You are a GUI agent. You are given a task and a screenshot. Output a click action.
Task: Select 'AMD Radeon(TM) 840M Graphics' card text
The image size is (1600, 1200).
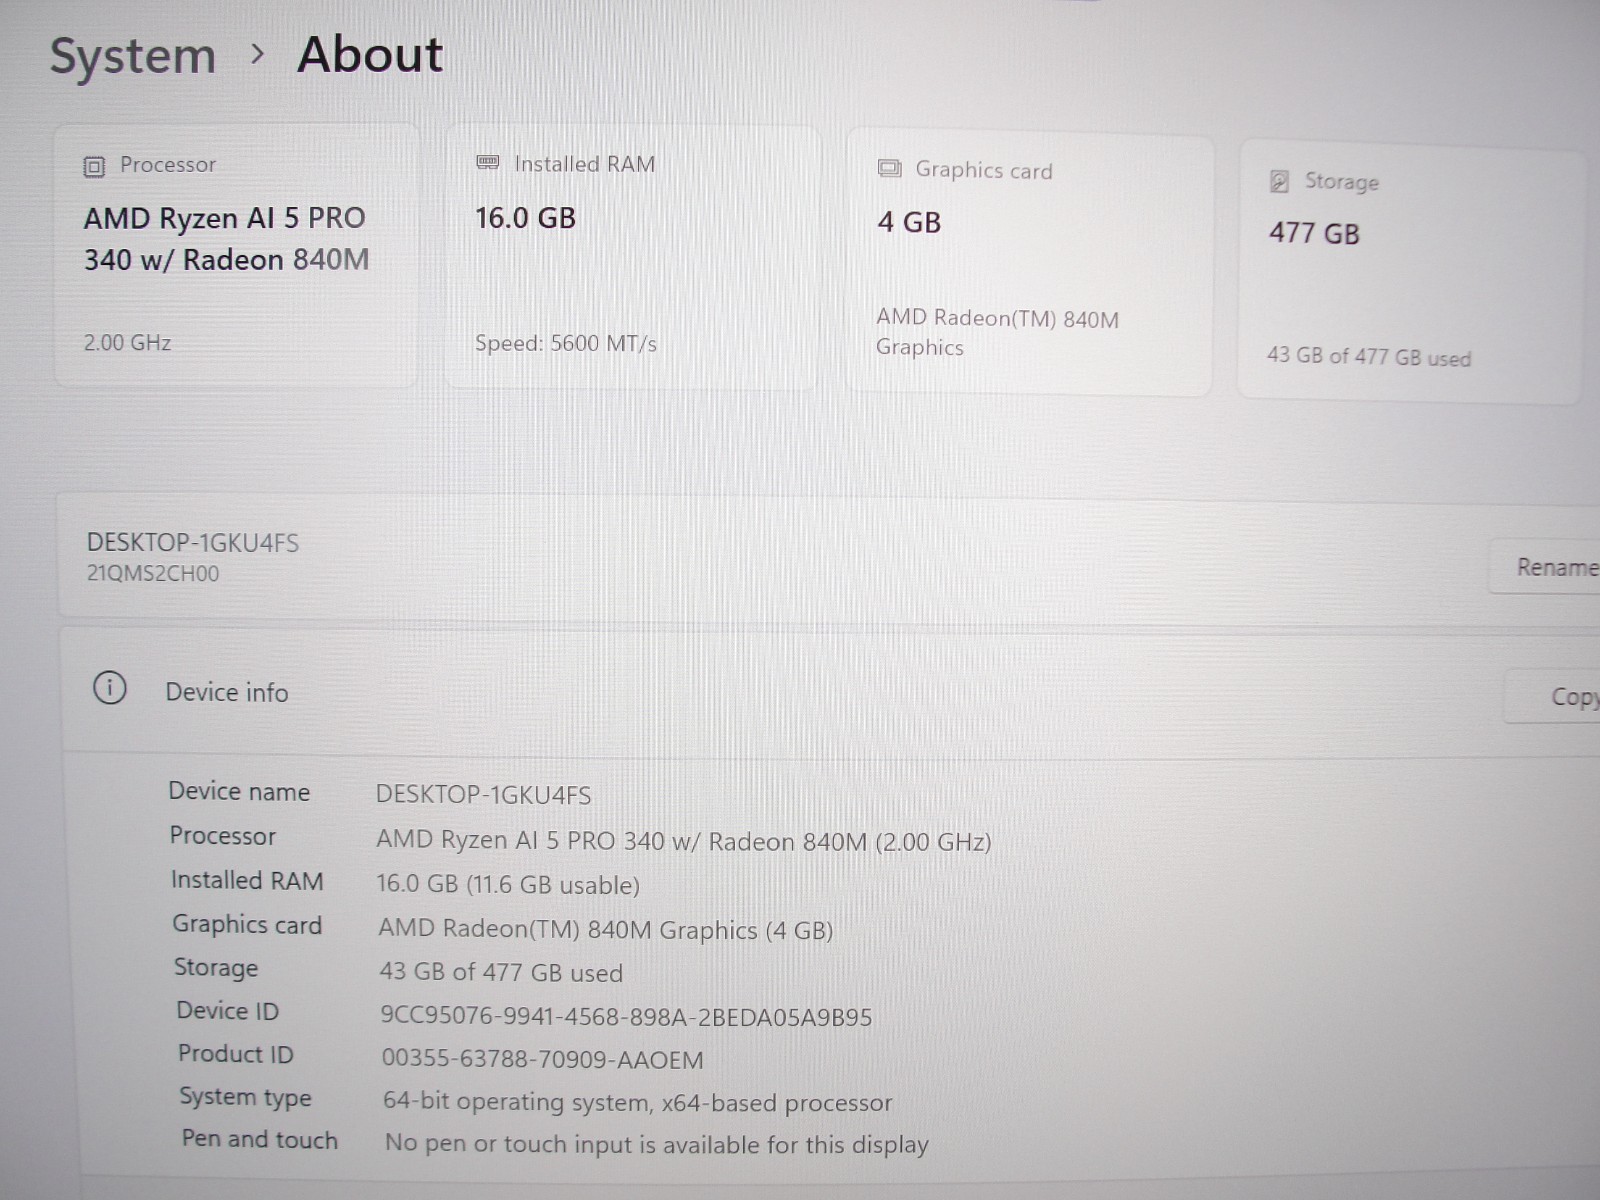coord(997,332)
